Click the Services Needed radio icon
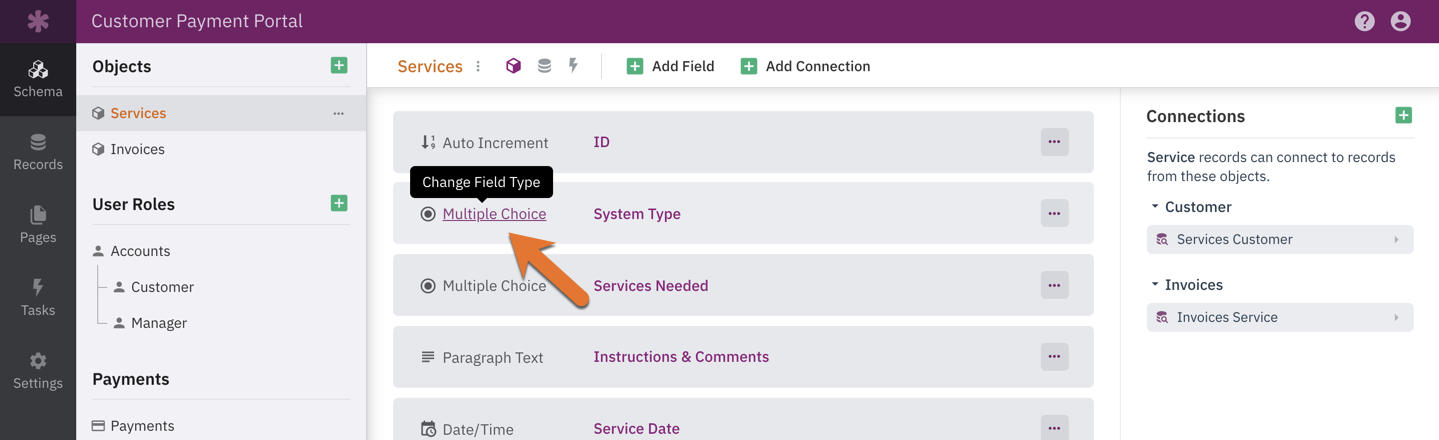The image size is (1439, 440). coord(428,286)
